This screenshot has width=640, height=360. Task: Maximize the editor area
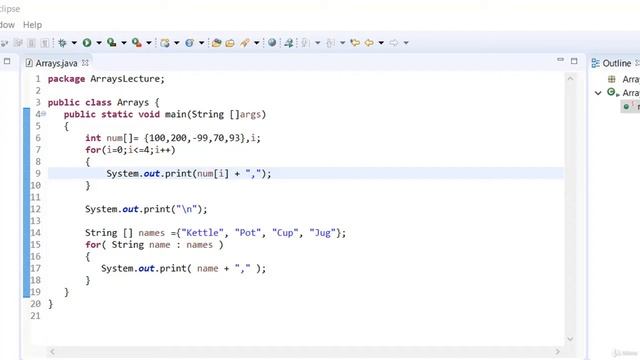click(574, 61)
